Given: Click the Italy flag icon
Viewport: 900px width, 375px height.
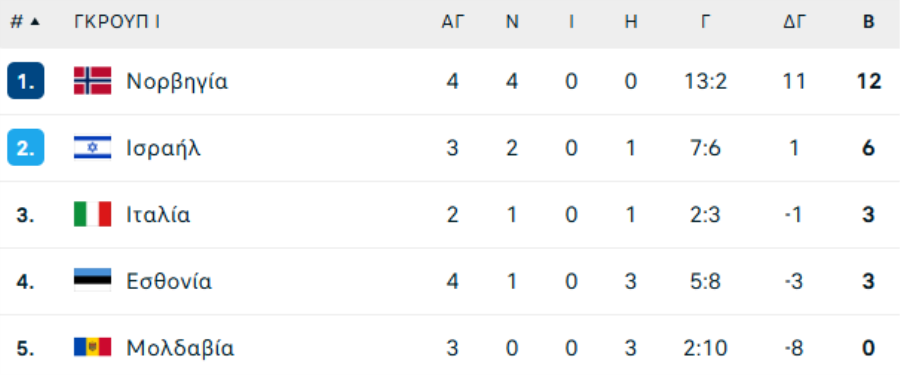Looking at the screenshot, I should point(92,214).
